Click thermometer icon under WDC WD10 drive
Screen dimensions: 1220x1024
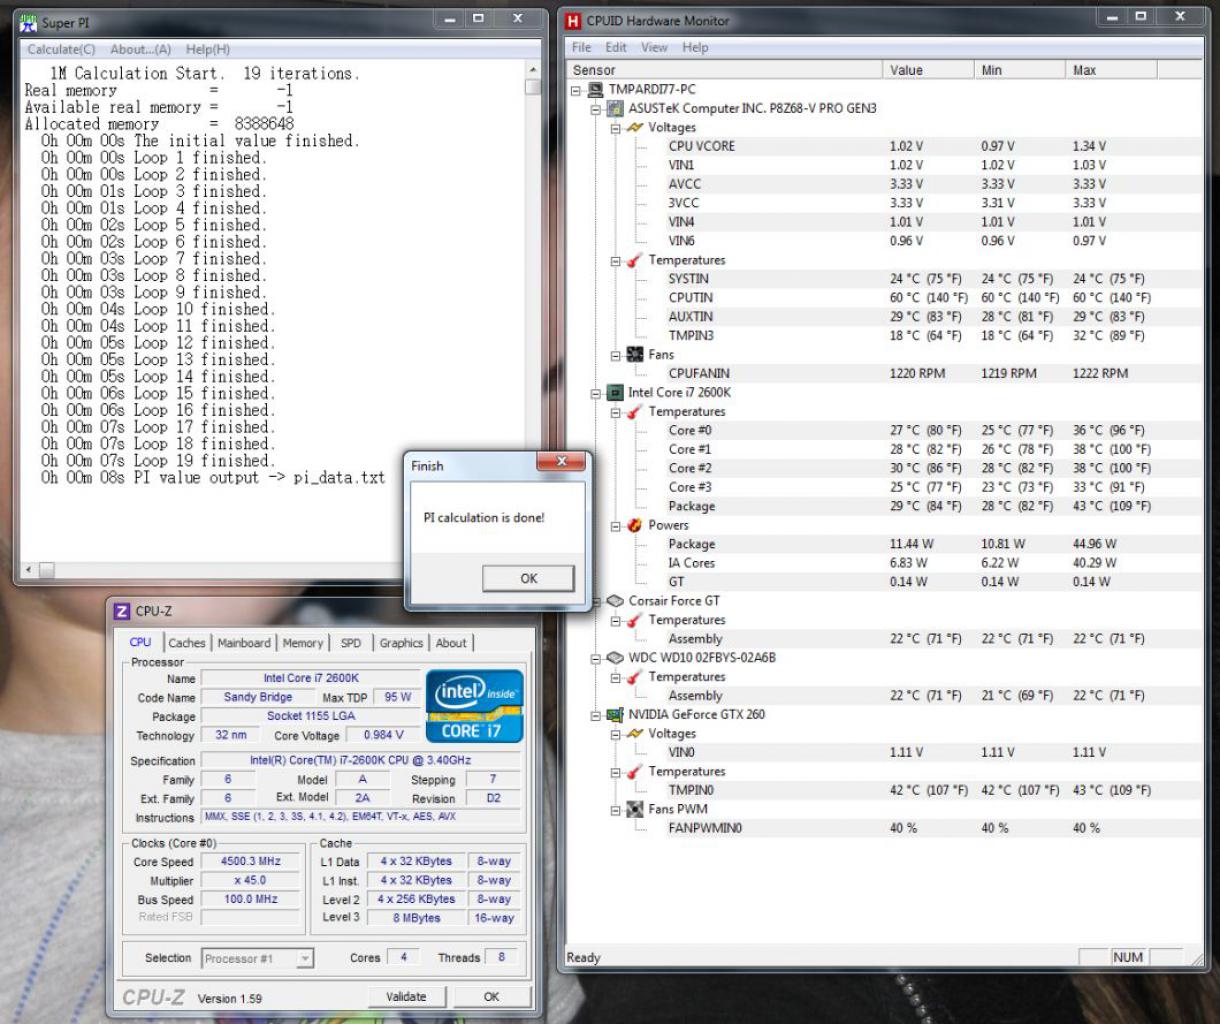pos(635,677)
